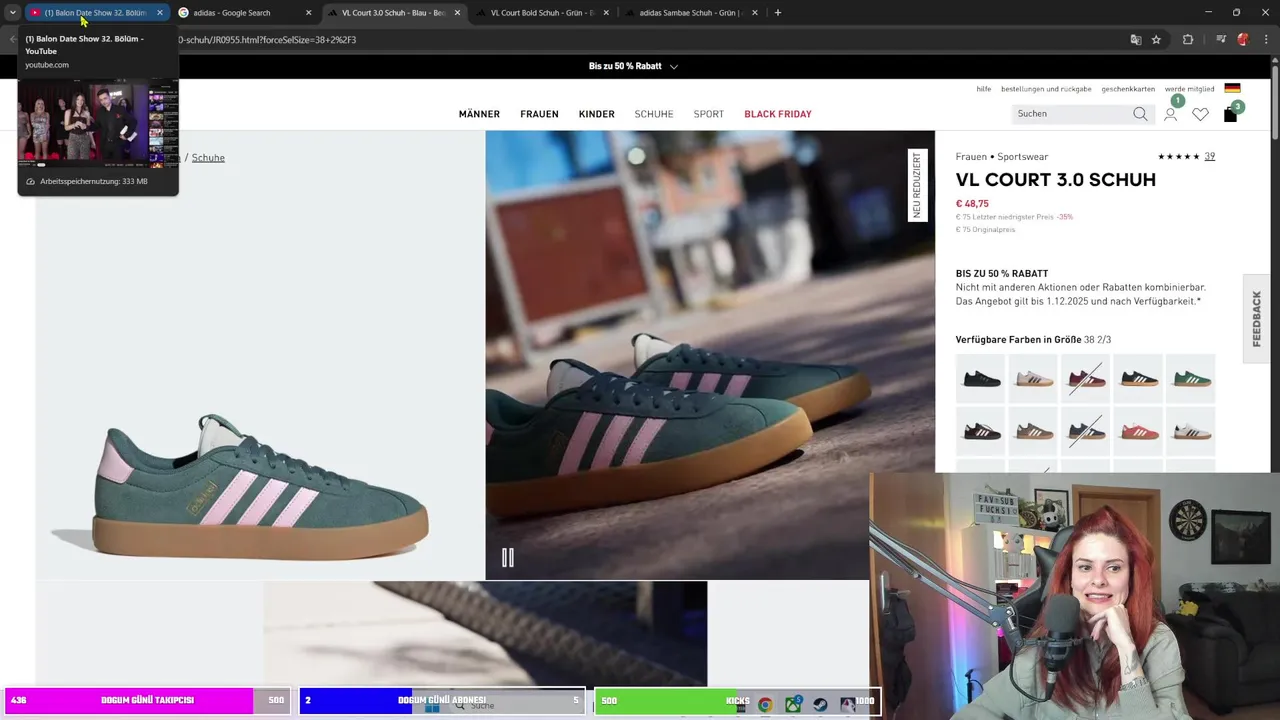The height and width of the screenshot is (720, 1280).
Task: Select the brown suede shoe color swatch
Action: click(1033, 431)
